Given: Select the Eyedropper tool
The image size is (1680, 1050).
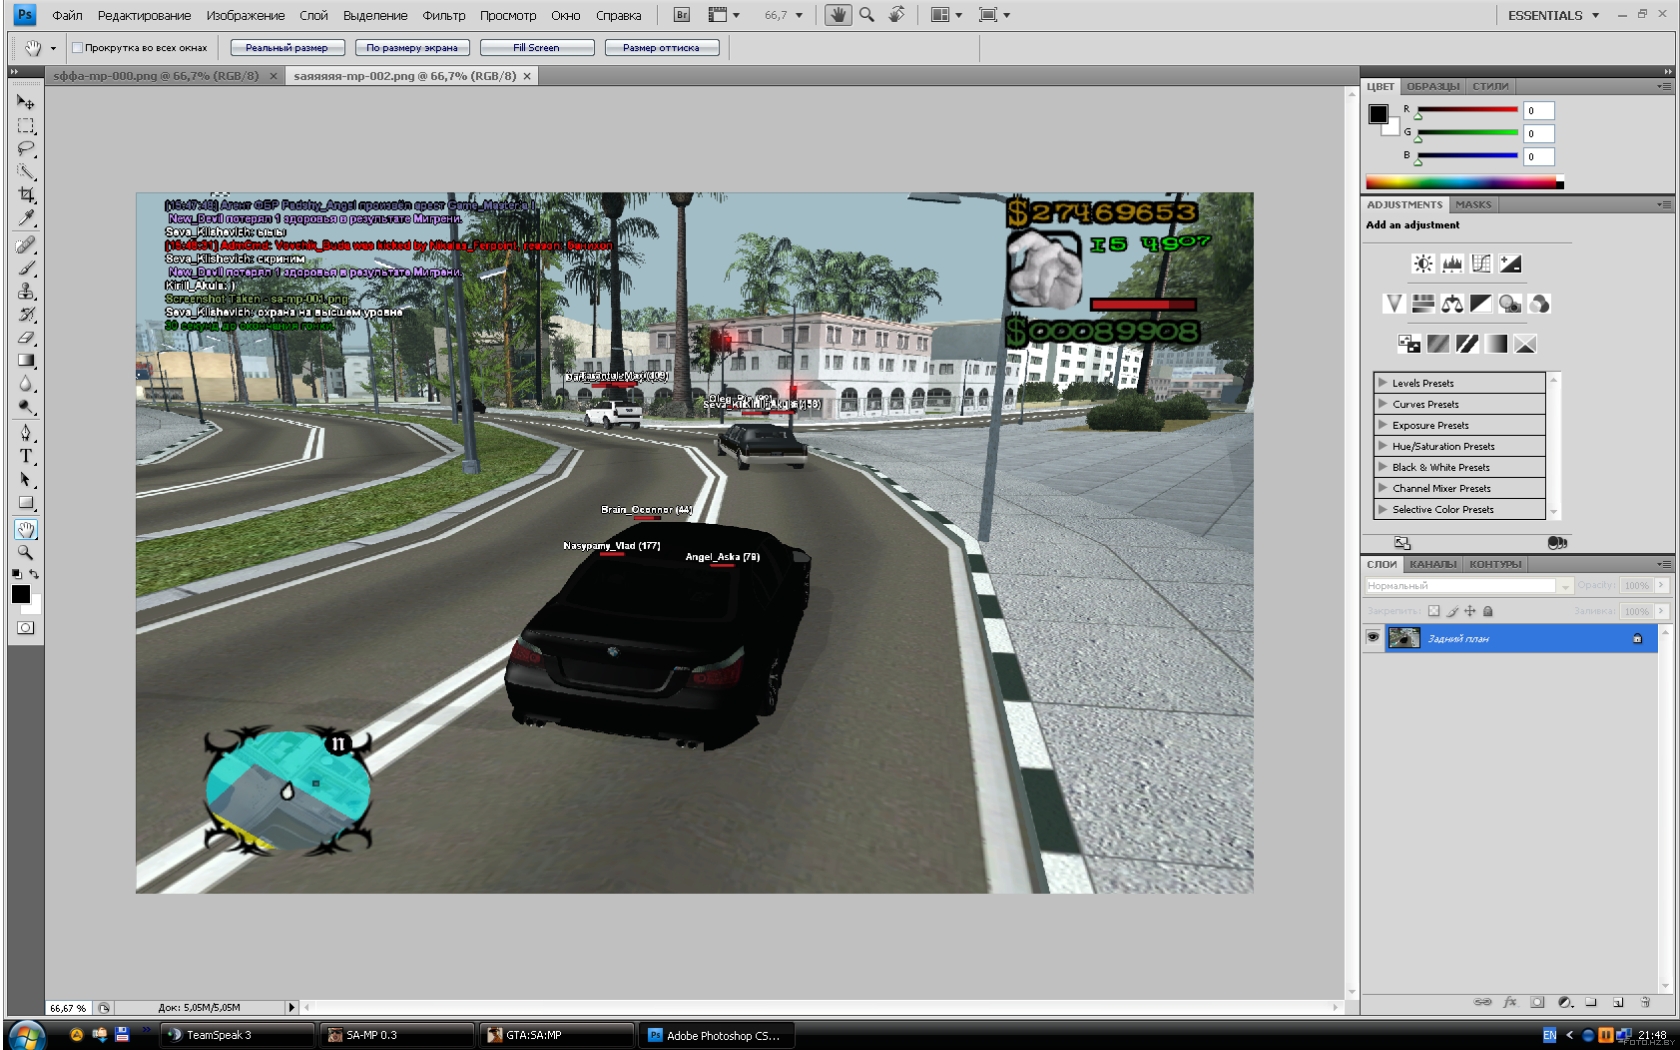Looking at the screenshot, I should [x=25, y=218].
